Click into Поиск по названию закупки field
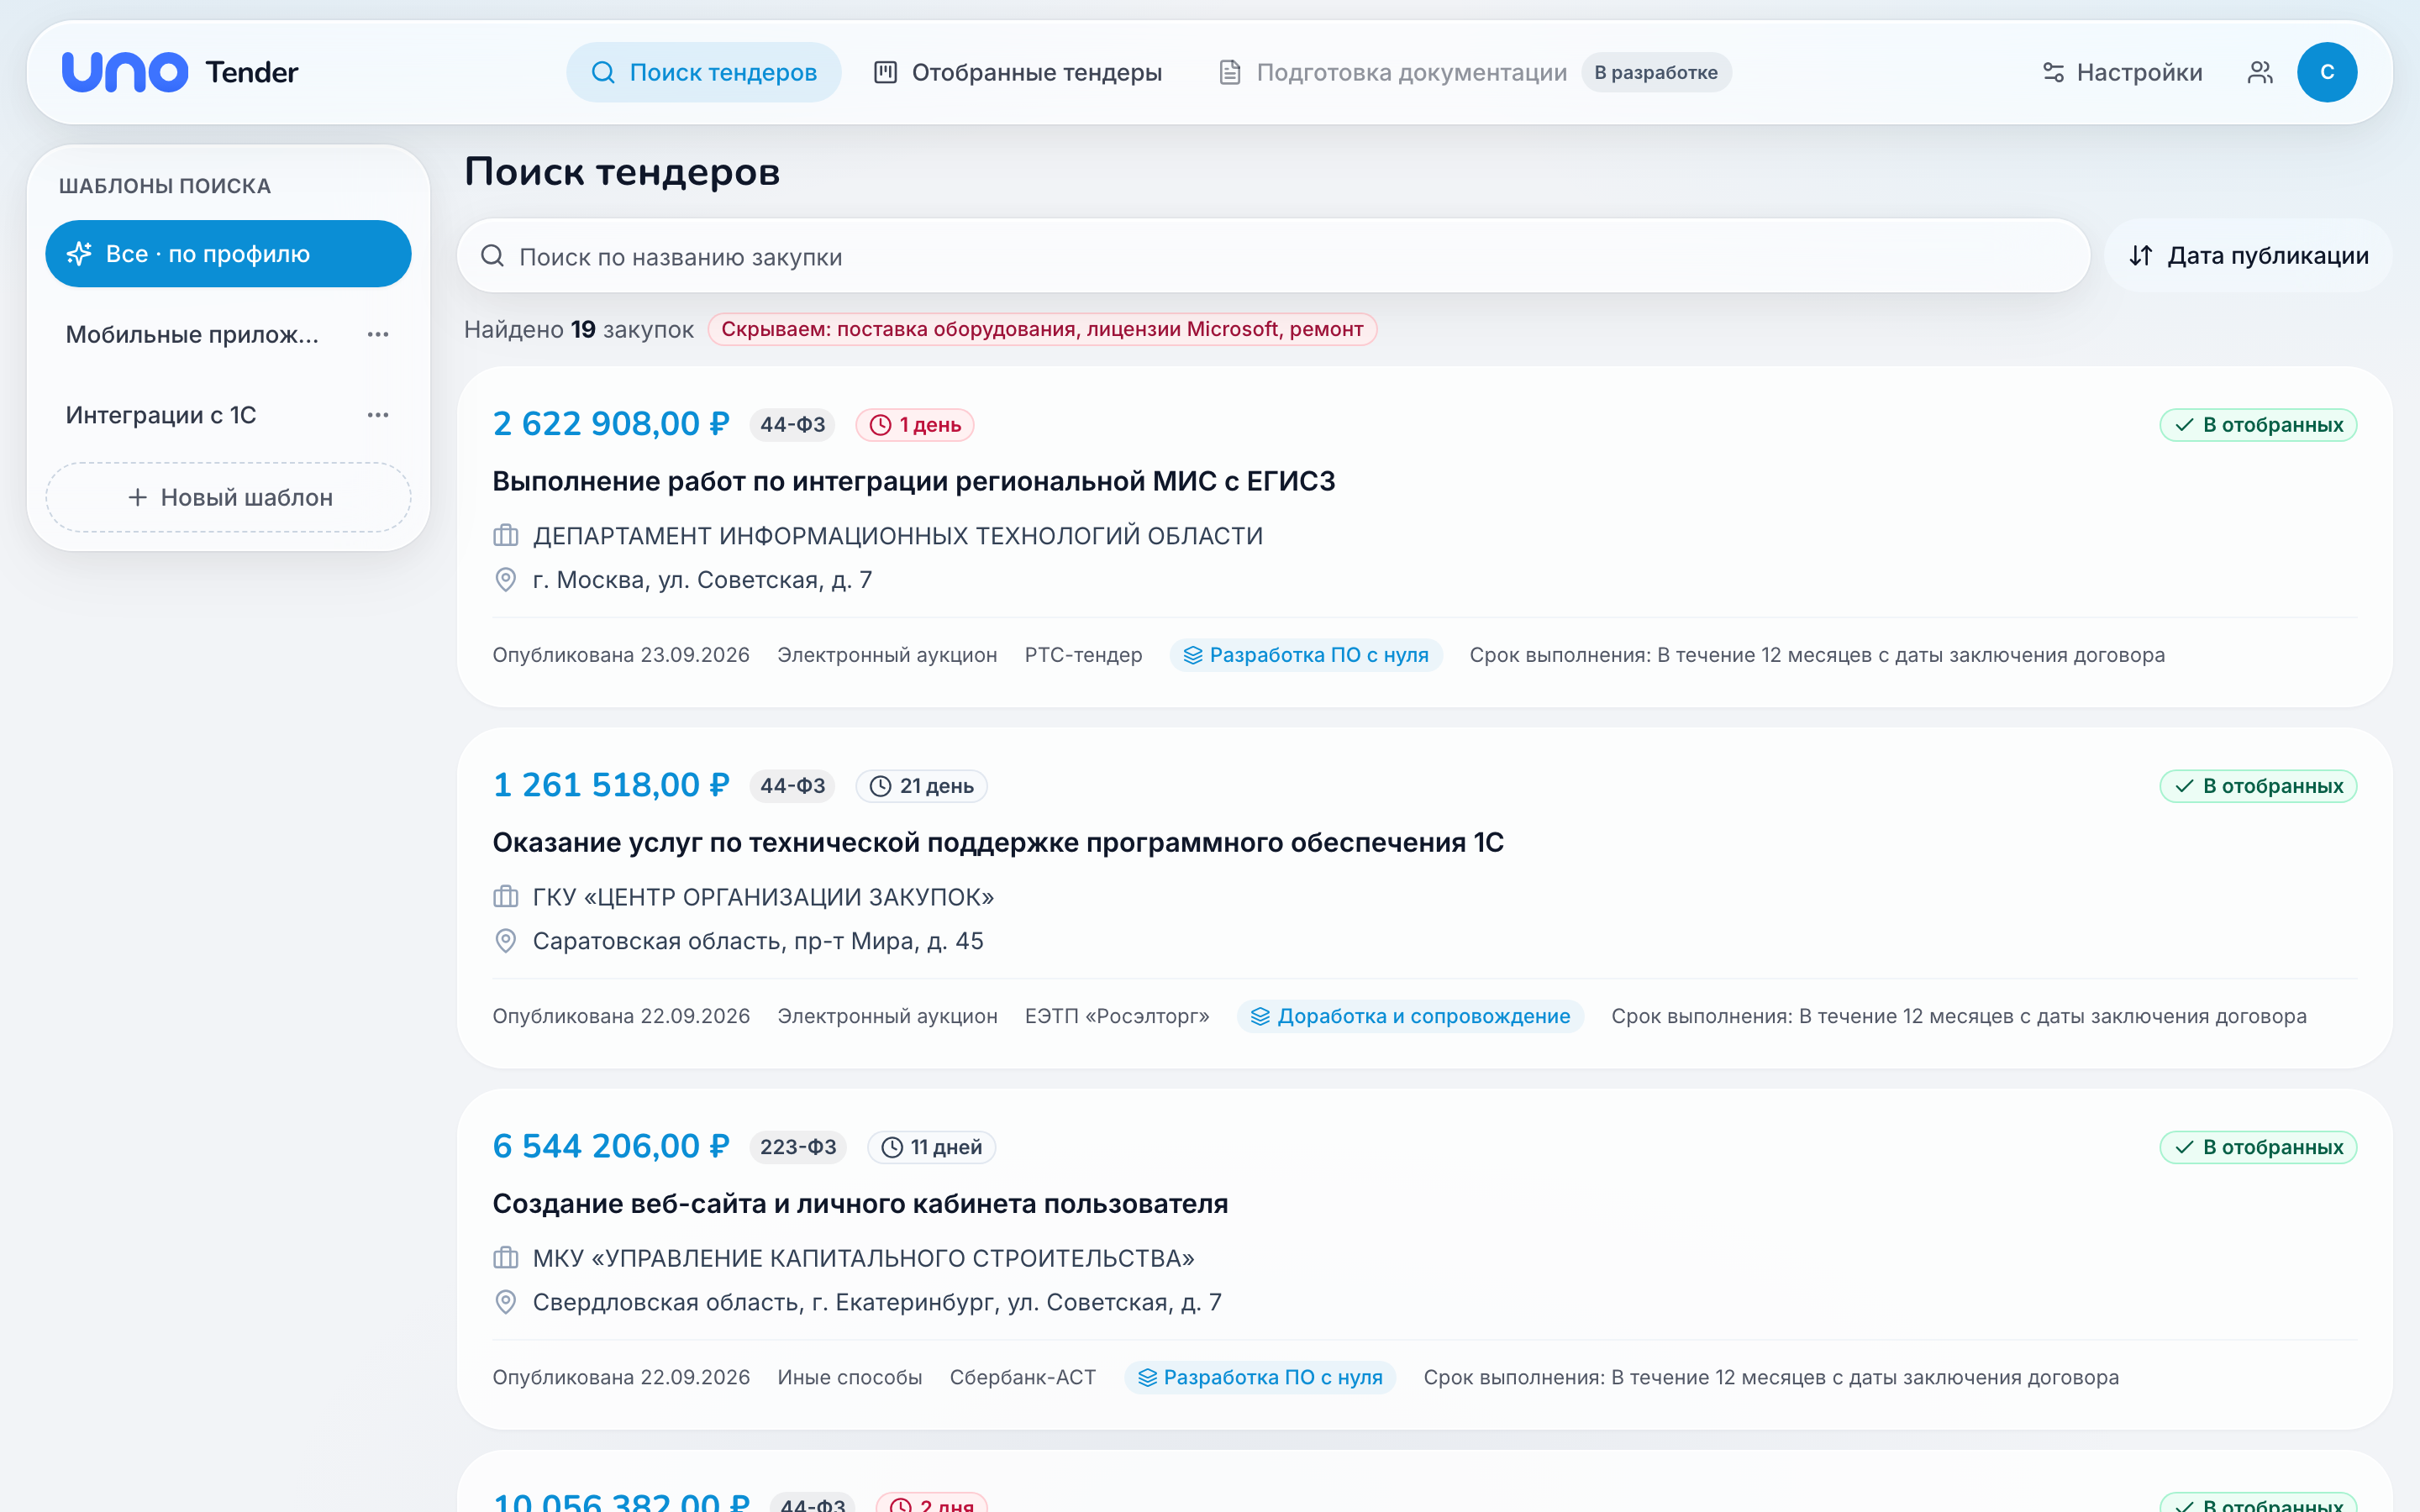The image size is (2420, 1512). pyautogui.click(x=1273, y=256)
